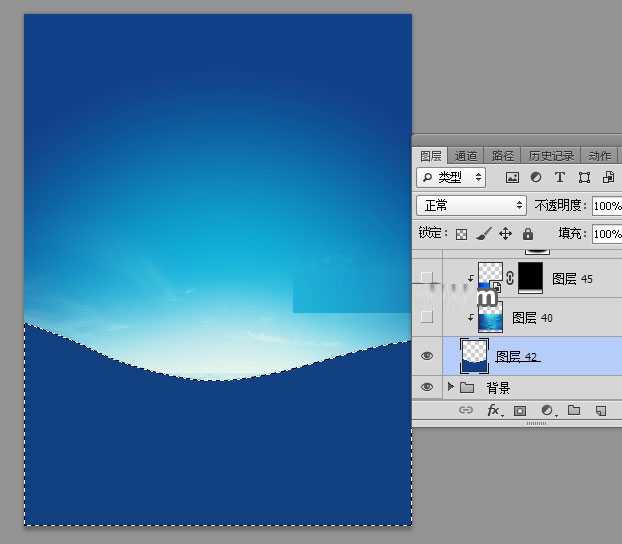
Task: Expand the 背景 group triangle
Action: point(450,387)
